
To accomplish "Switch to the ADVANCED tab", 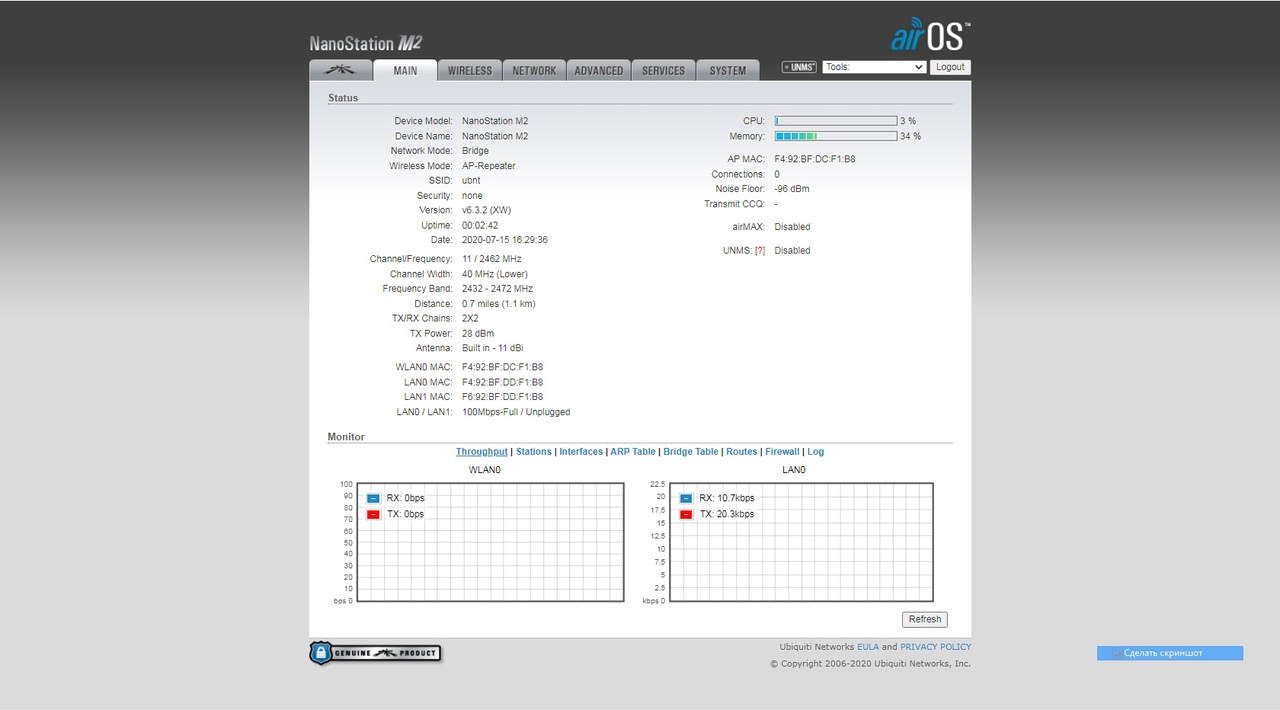I will 599,70.
